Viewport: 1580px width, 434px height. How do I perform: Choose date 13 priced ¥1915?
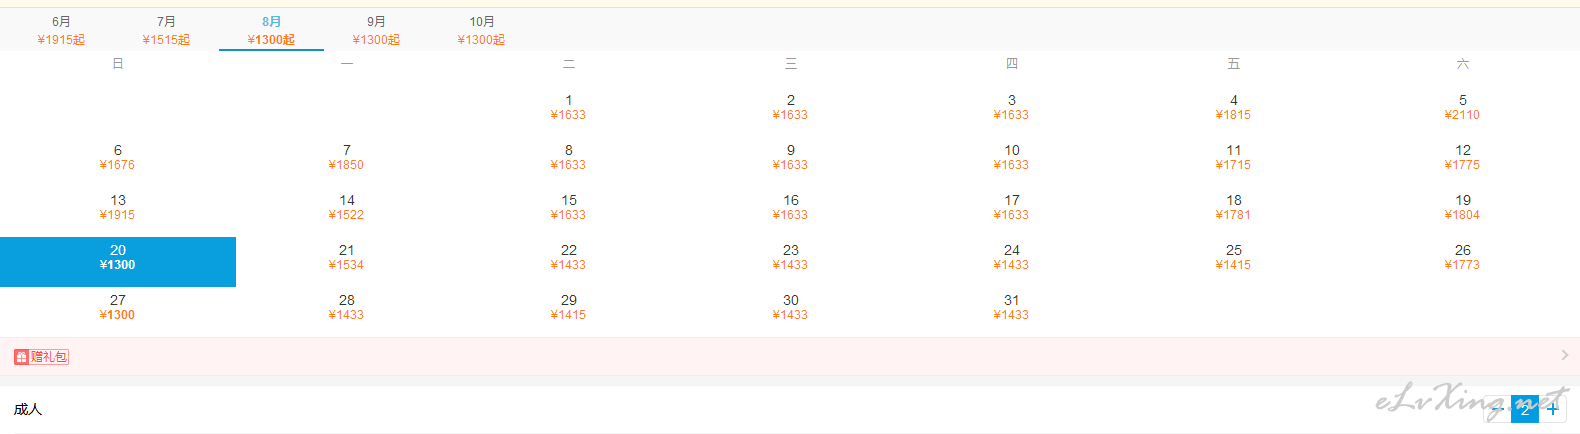118,207
